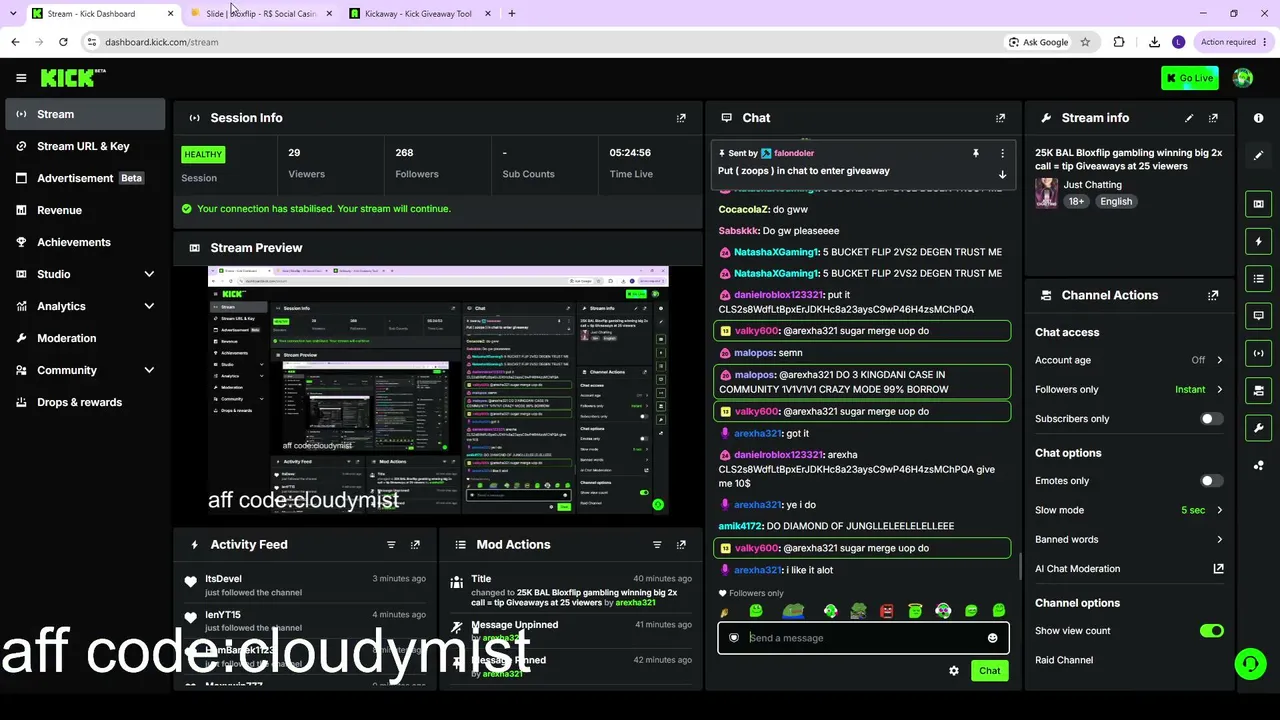1280x720 pixels.
Task: Click the Kick logo in the header
Action: click(x=73, y=78)
